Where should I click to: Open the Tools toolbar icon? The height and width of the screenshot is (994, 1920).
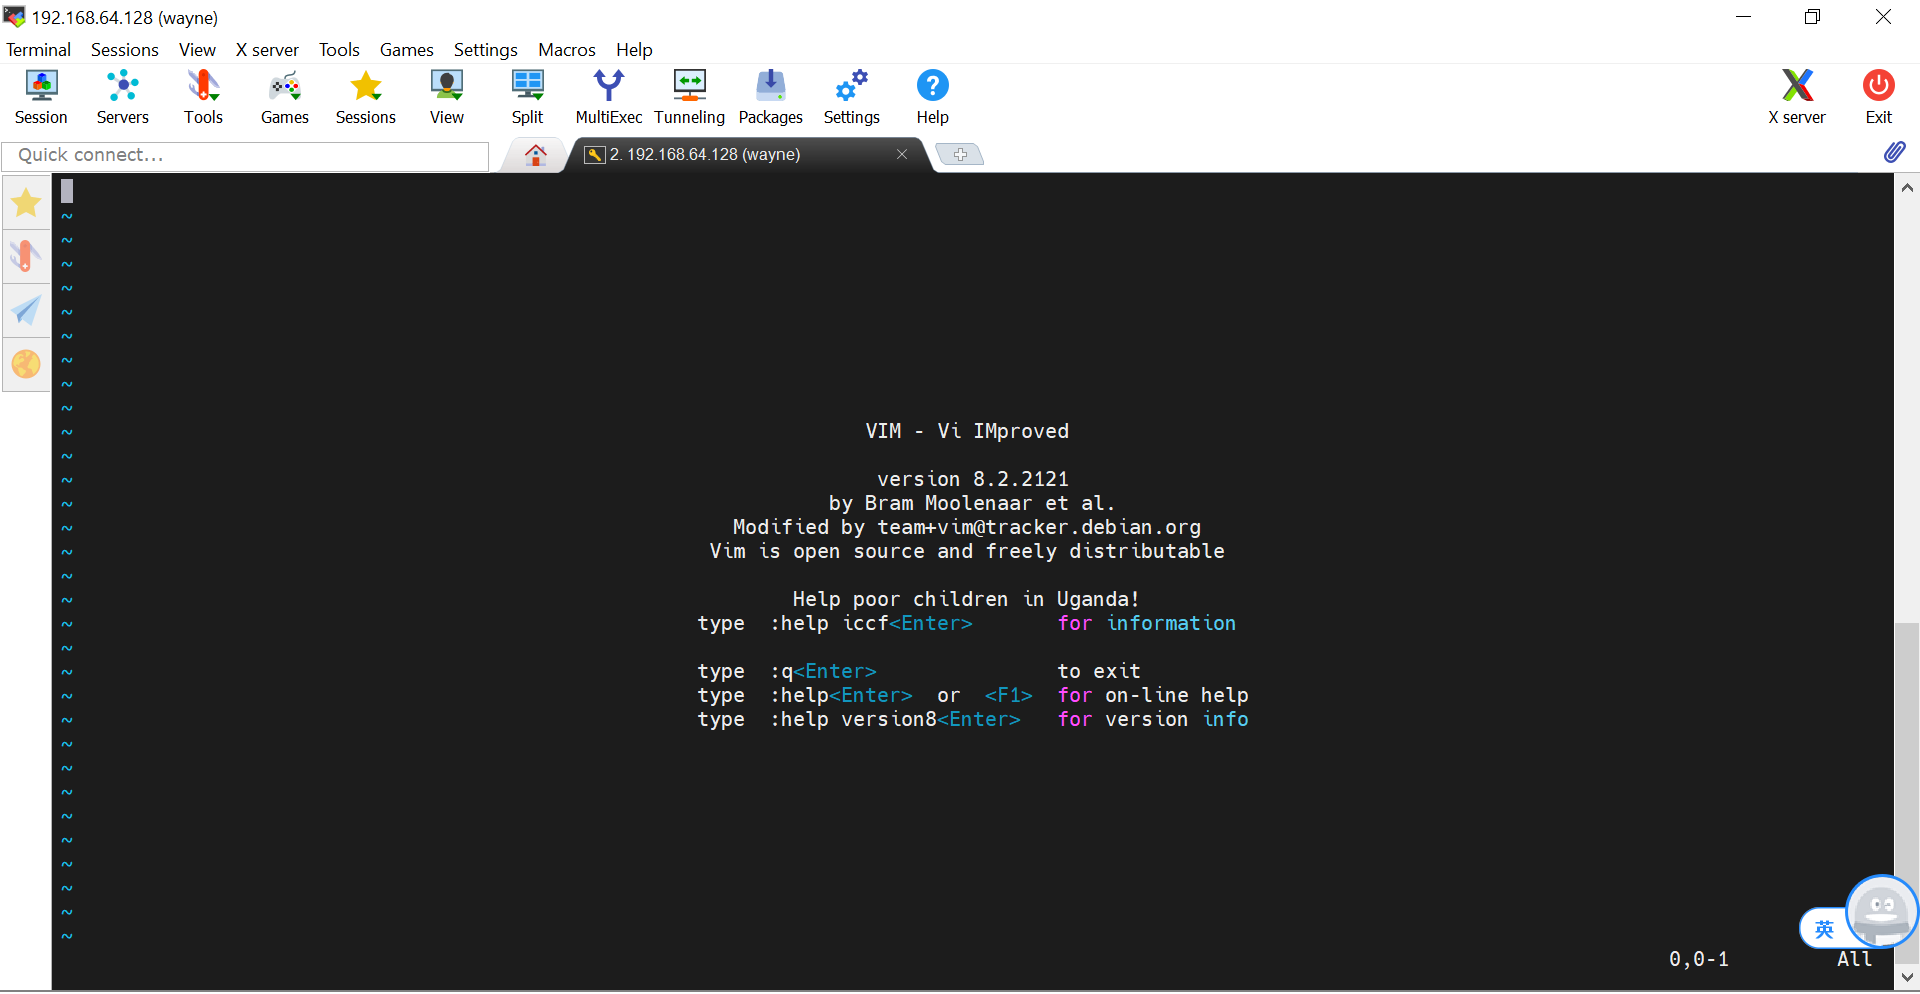[x=203, y=97]
